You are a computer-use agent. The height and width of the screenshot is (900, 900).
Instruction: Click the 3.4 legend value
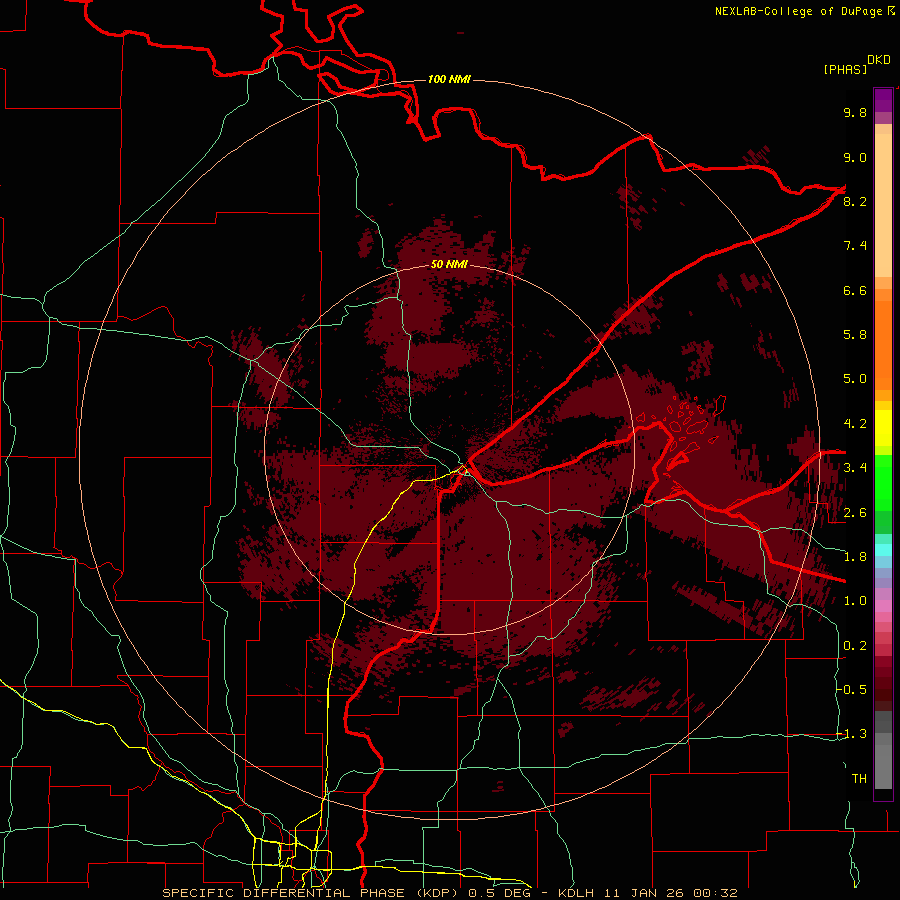click(x=855, y=468)
